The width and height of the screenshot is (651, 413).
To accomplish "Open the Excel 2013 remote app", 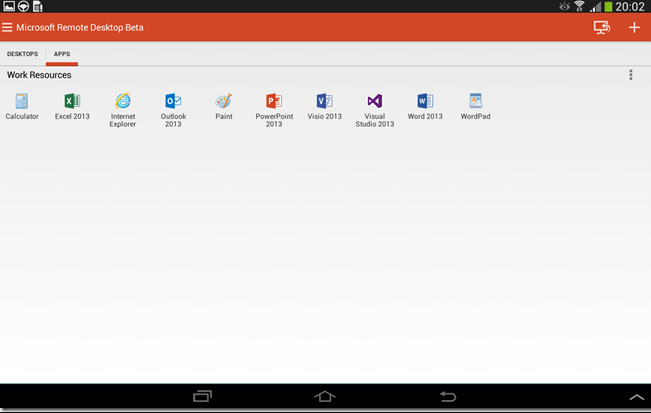I will (x=72, y=107).
